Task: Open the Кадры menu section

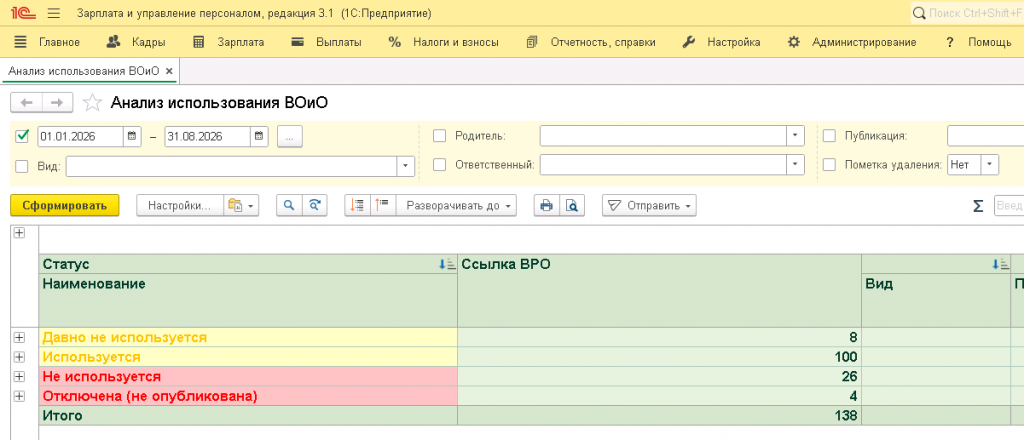Action: (136, 42)
